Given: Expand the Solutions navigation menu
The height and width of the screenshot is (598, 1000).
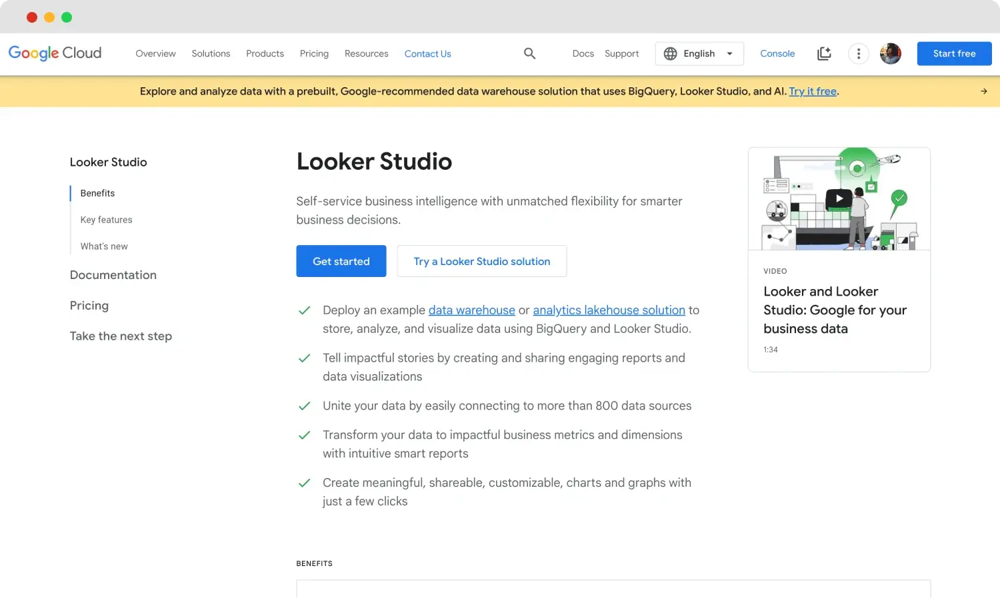Looking at the screenshot, I should point(210,53).
